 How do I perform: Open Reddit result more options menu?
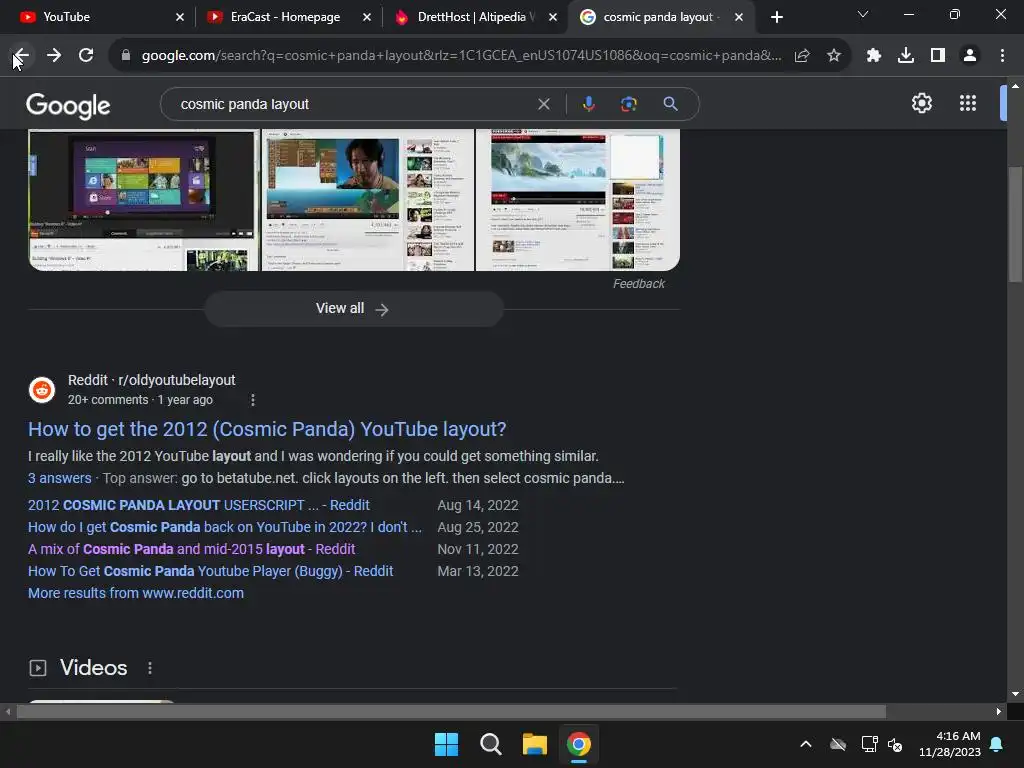pos(253,400)
